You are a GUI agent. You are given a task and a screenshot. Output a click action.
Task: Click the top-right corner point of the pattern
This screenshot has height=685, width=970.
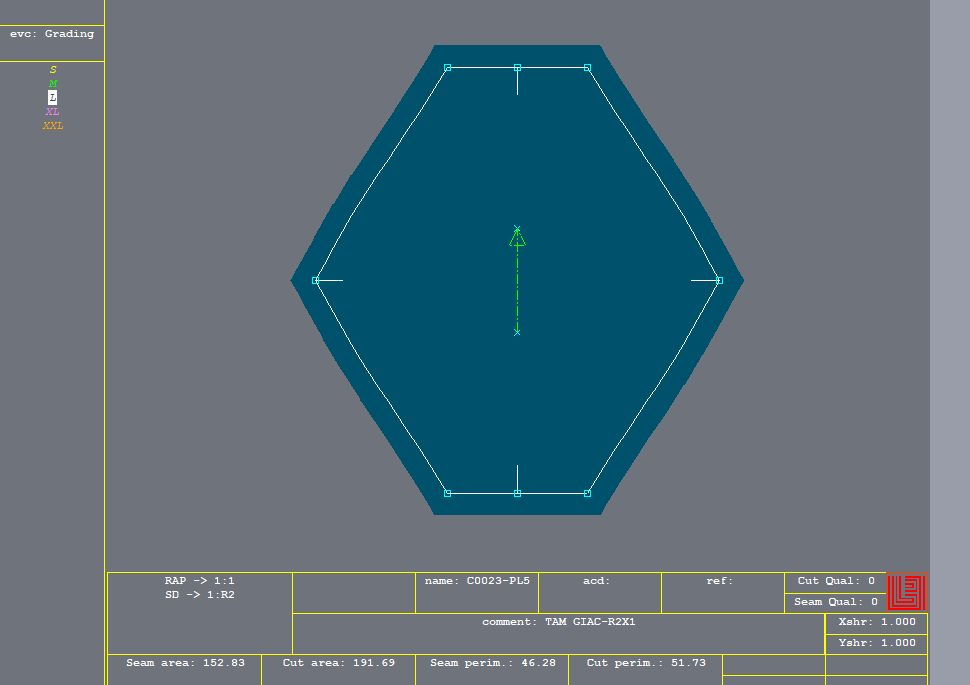pos(588,67)
